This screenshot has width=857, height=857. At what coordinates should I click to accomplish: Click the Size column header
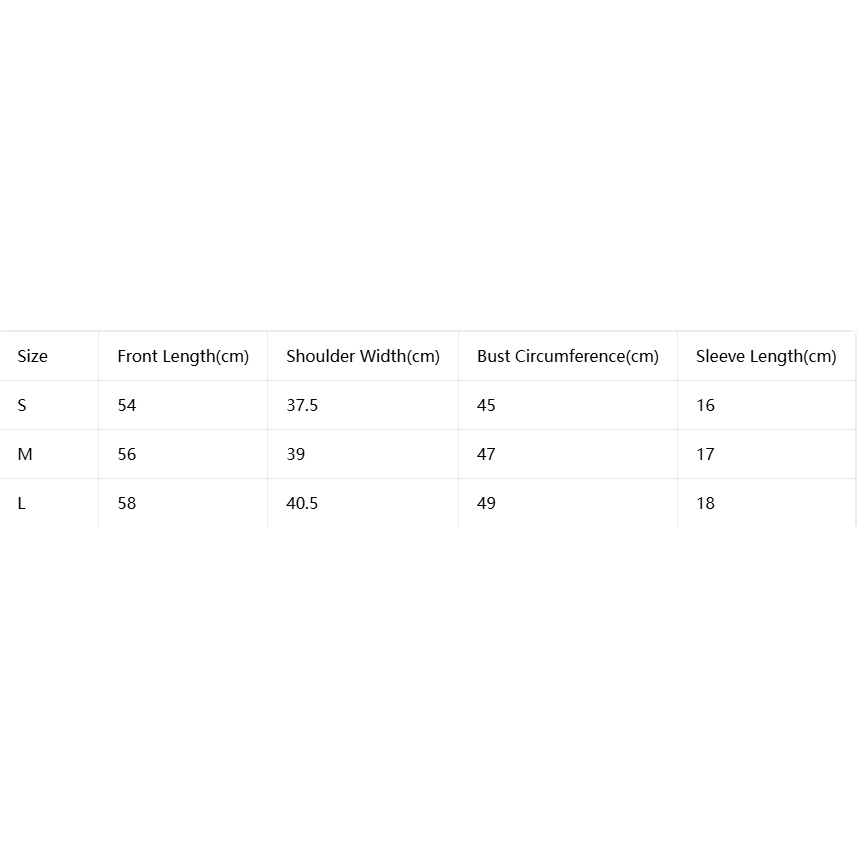(32, 356)
